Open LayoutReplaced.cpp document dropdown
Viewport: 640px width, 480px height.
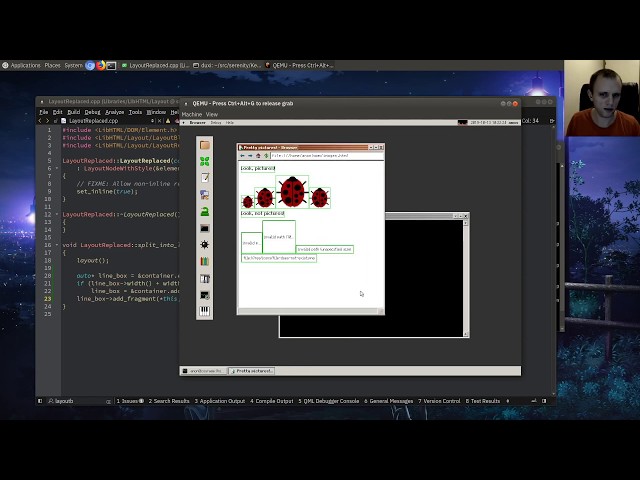tap(152, 121)
